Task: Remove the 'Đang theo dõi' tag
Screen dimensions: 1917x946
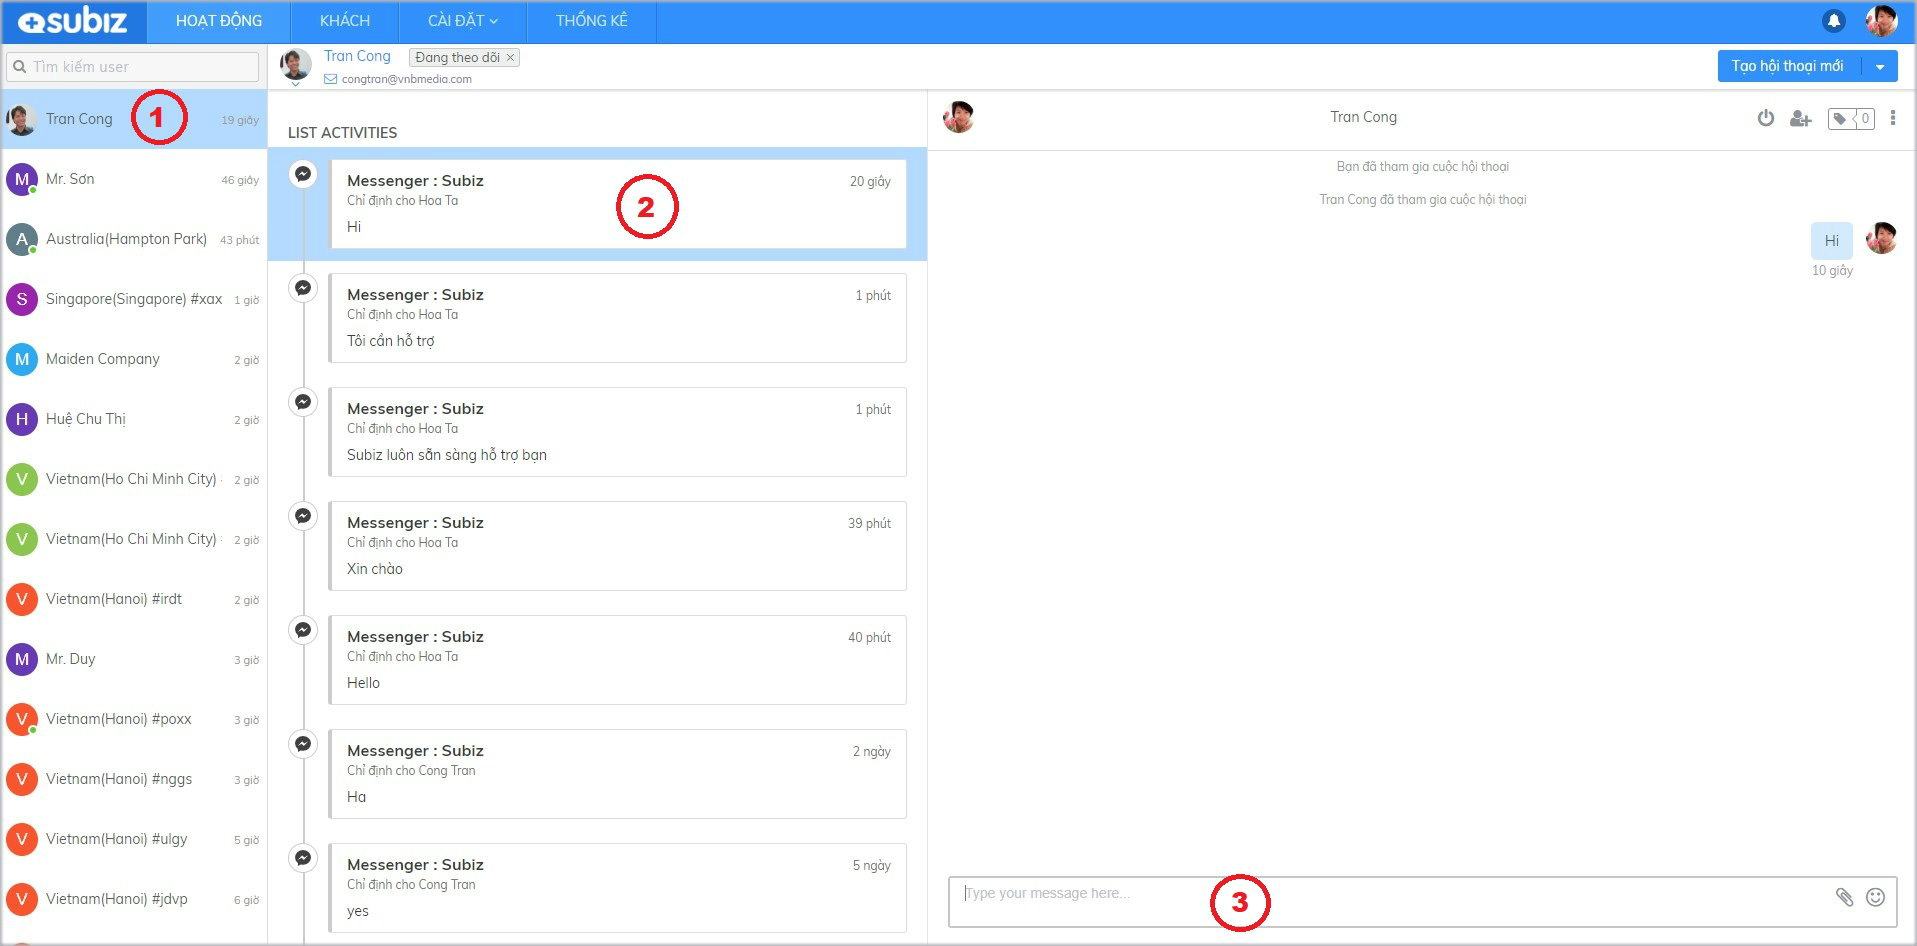Action: (510, 58)
